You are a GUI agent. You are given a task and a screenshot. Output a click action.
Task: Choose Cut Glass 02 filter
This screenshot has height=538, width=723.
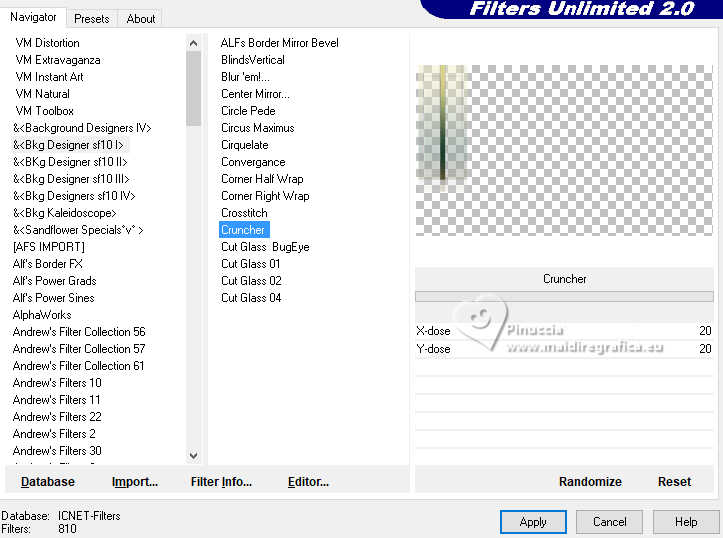[x=251, y=281]
